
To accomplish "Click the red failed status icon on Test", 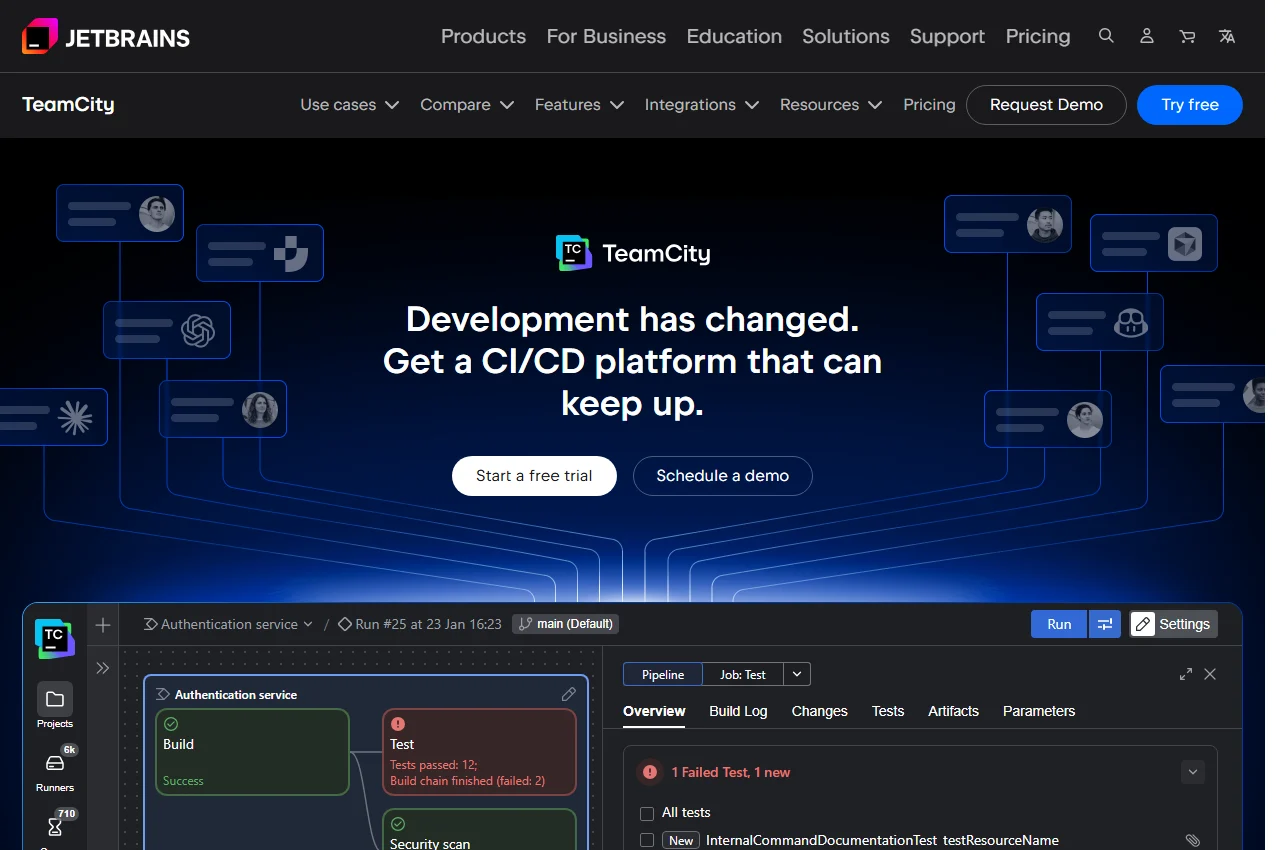I will 398,724.
